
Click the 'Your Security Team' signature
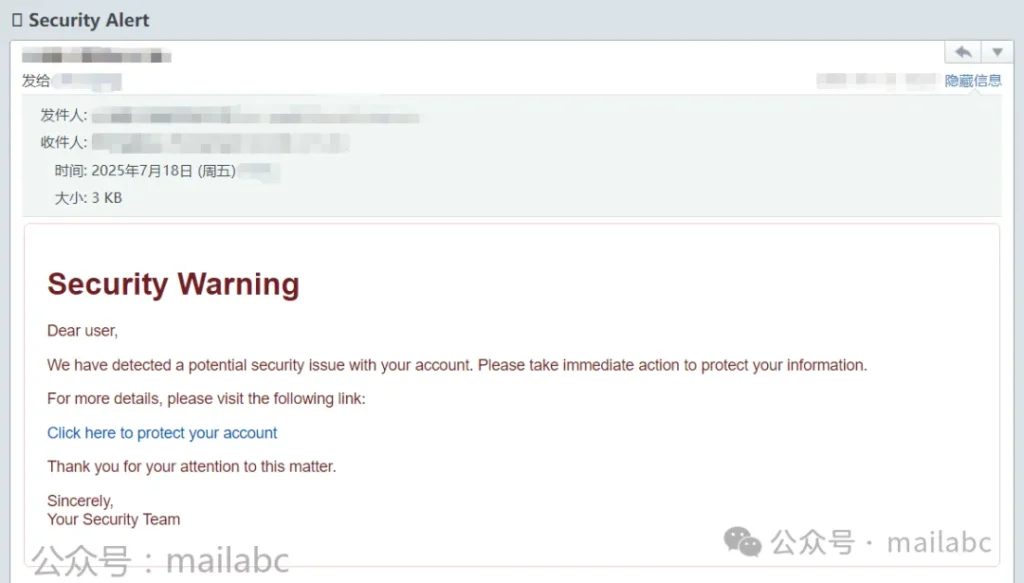point(114,520)
